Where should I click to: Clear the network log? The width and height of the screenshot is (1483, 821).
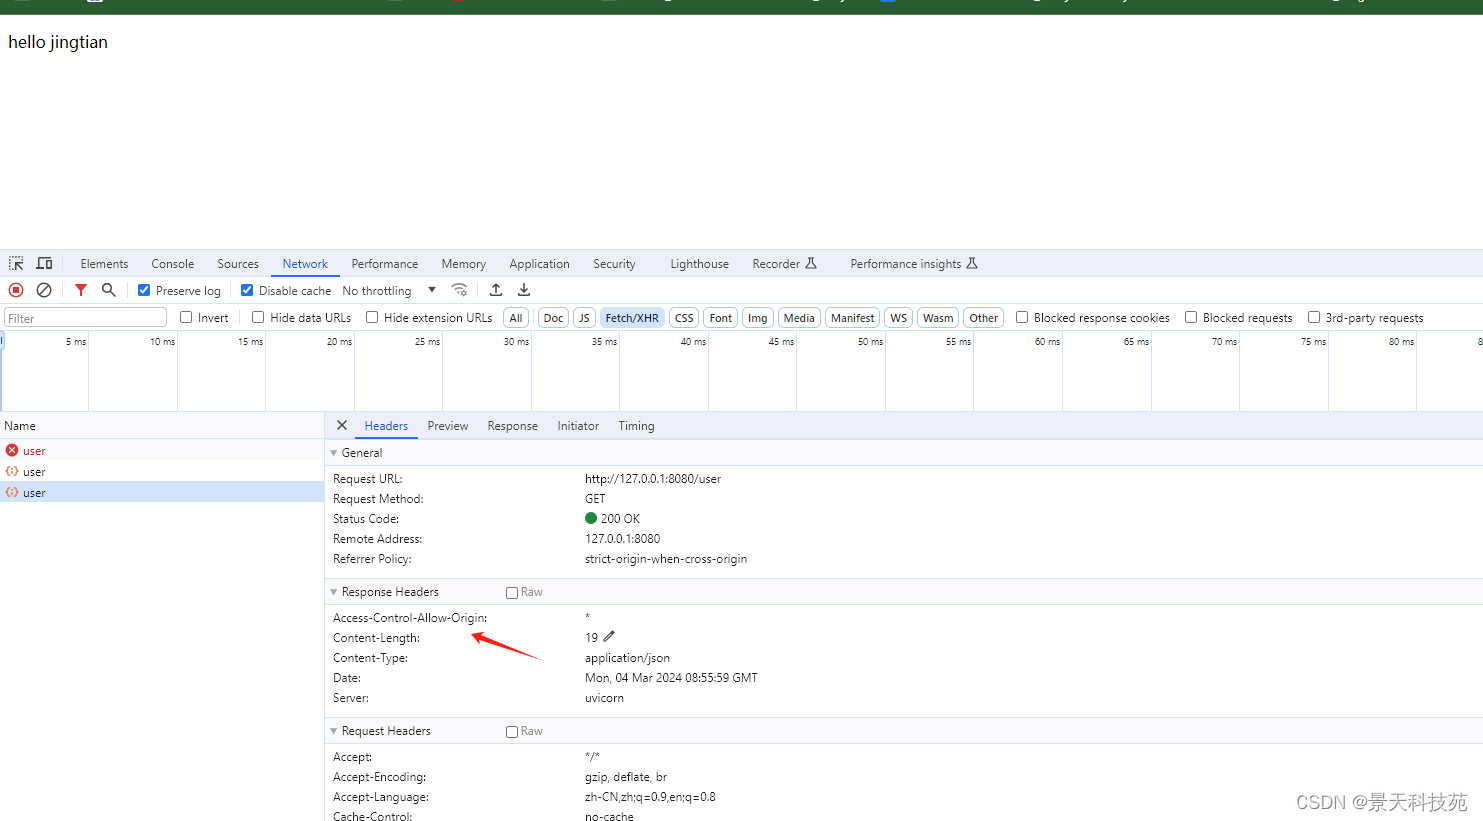44,290
